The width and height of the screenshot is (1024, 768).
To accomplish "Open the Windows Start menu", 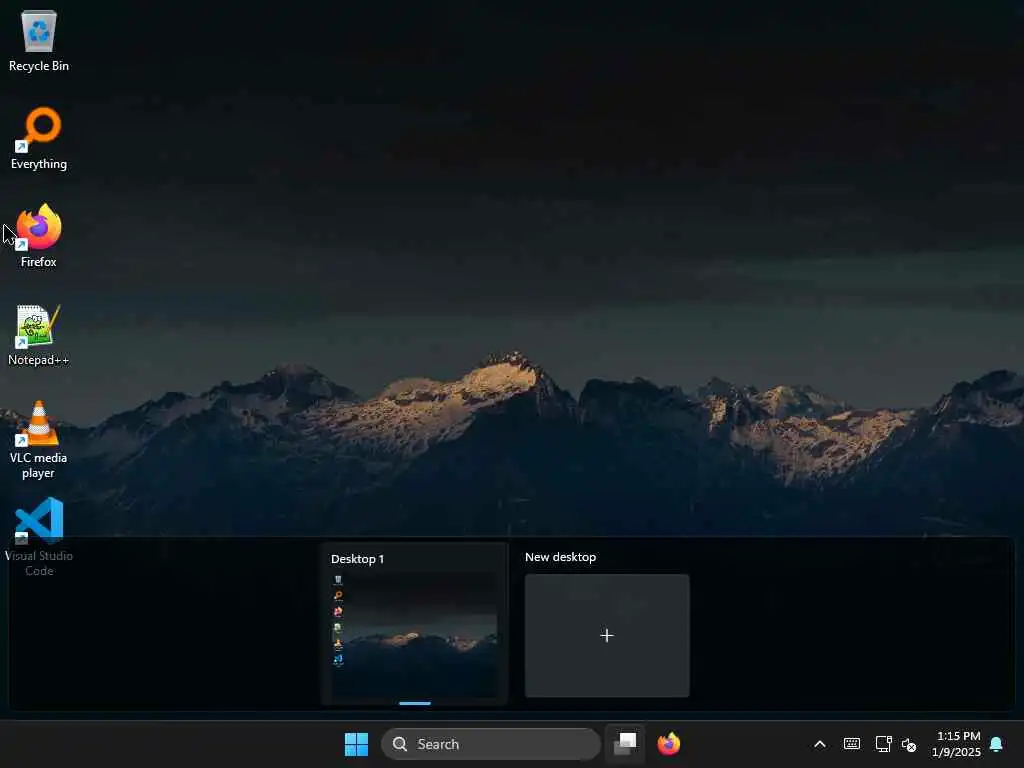I will tap(357, 744).
